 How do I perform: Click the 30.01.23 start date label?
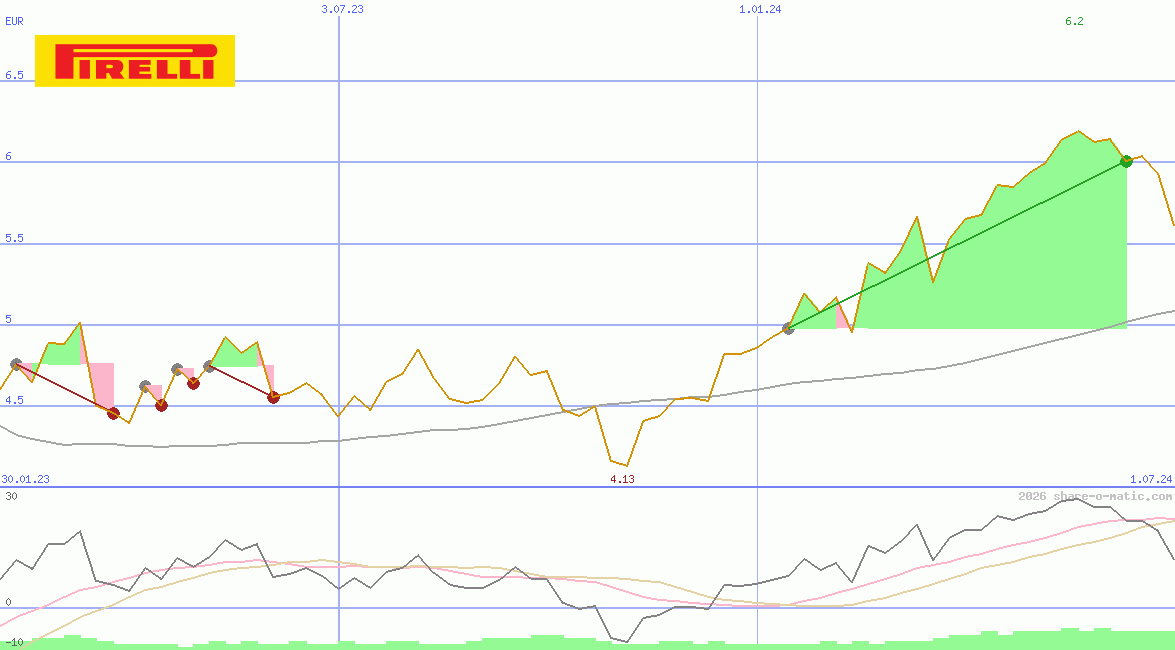click(26, 479)
